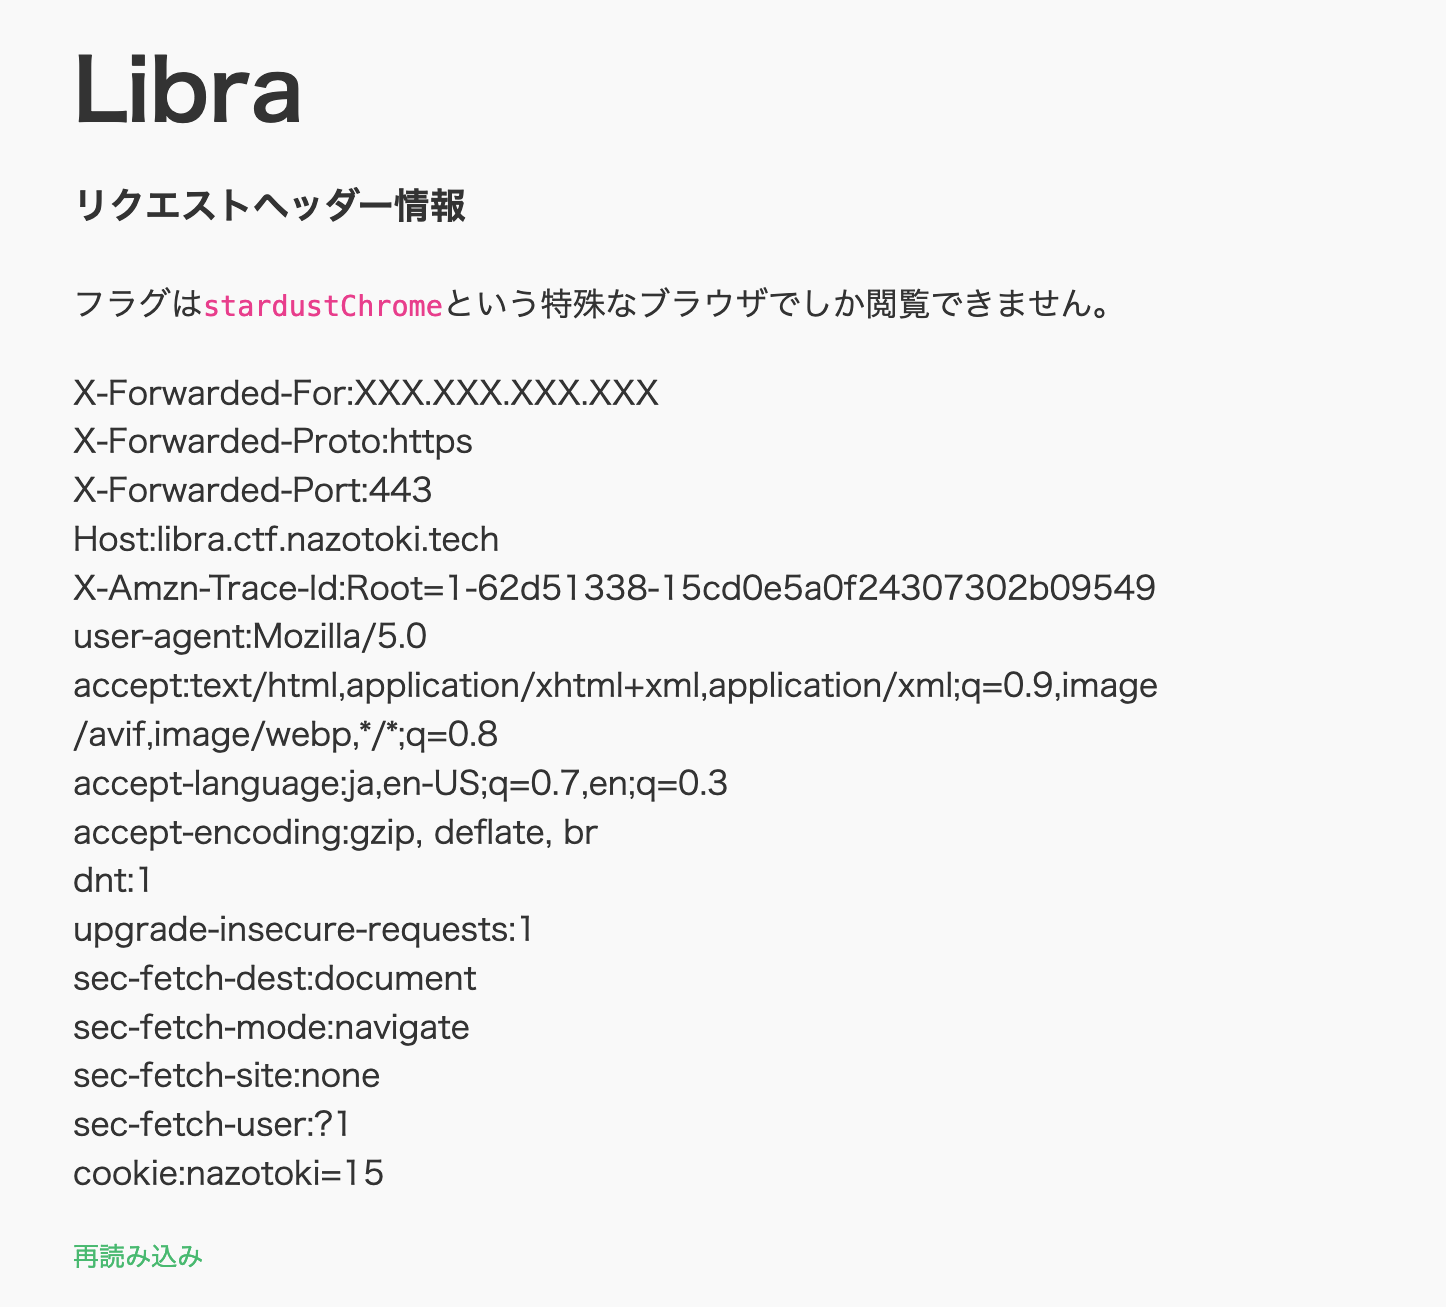Click the user-agent:Mozilla/5.0 line
Screen dimensions: 1446x1307
tap(250, 636)
